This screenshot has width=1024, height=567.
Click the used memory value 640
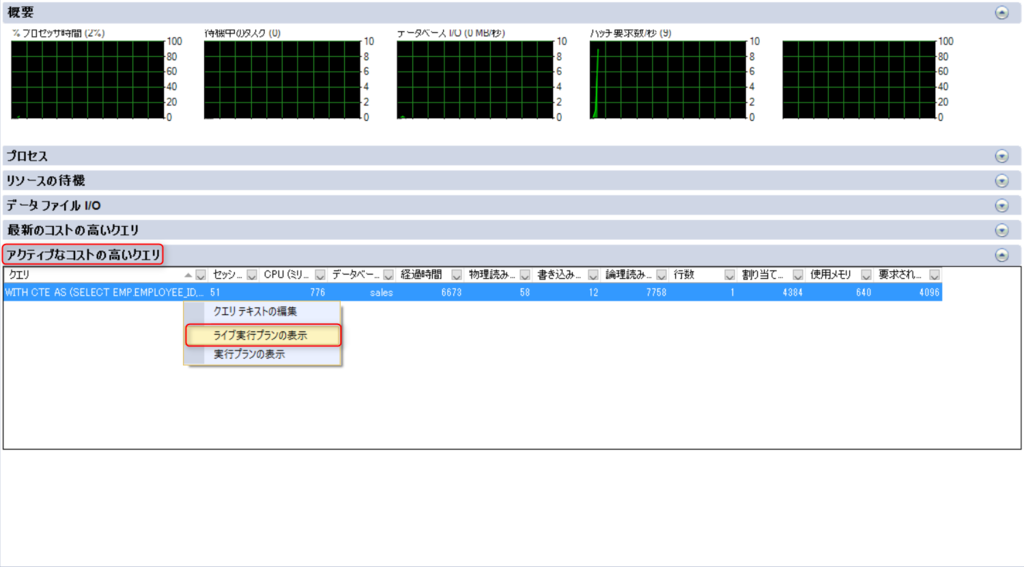(863, 293)
